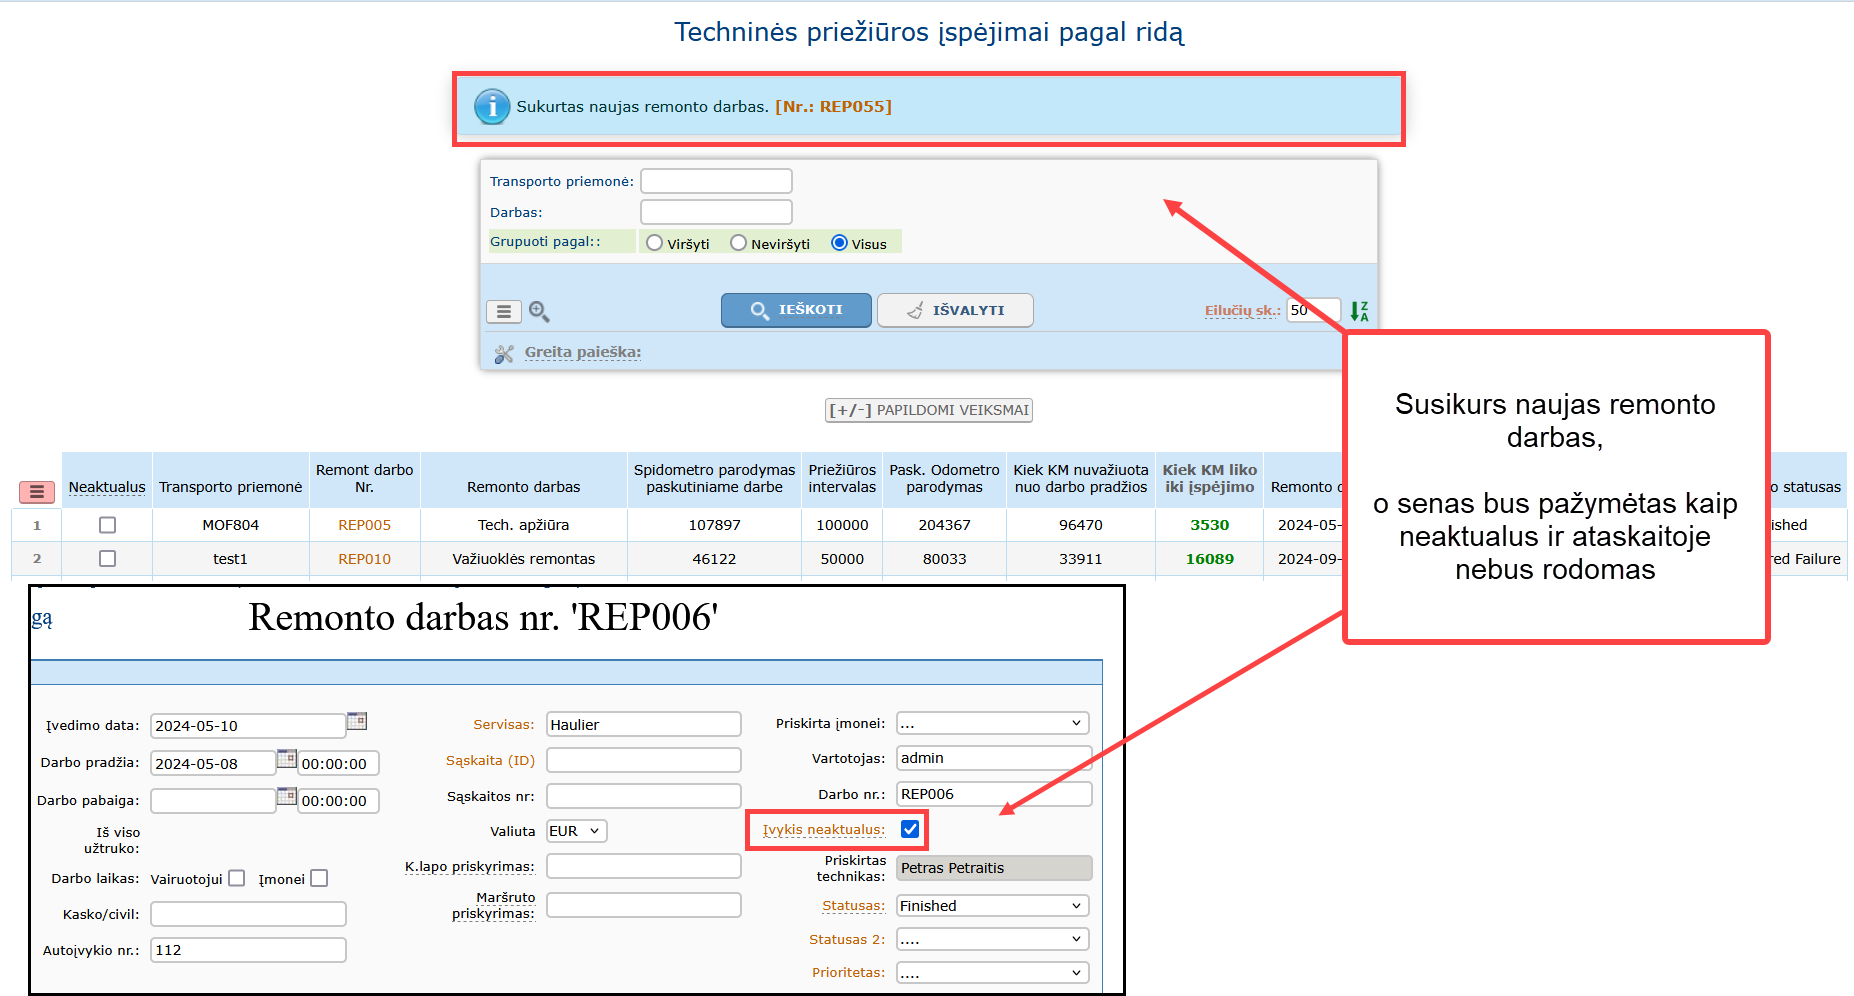The image size is (1854, 996).
Task: Click the Maršruto priskyrimas field
Action: [643, 905]
